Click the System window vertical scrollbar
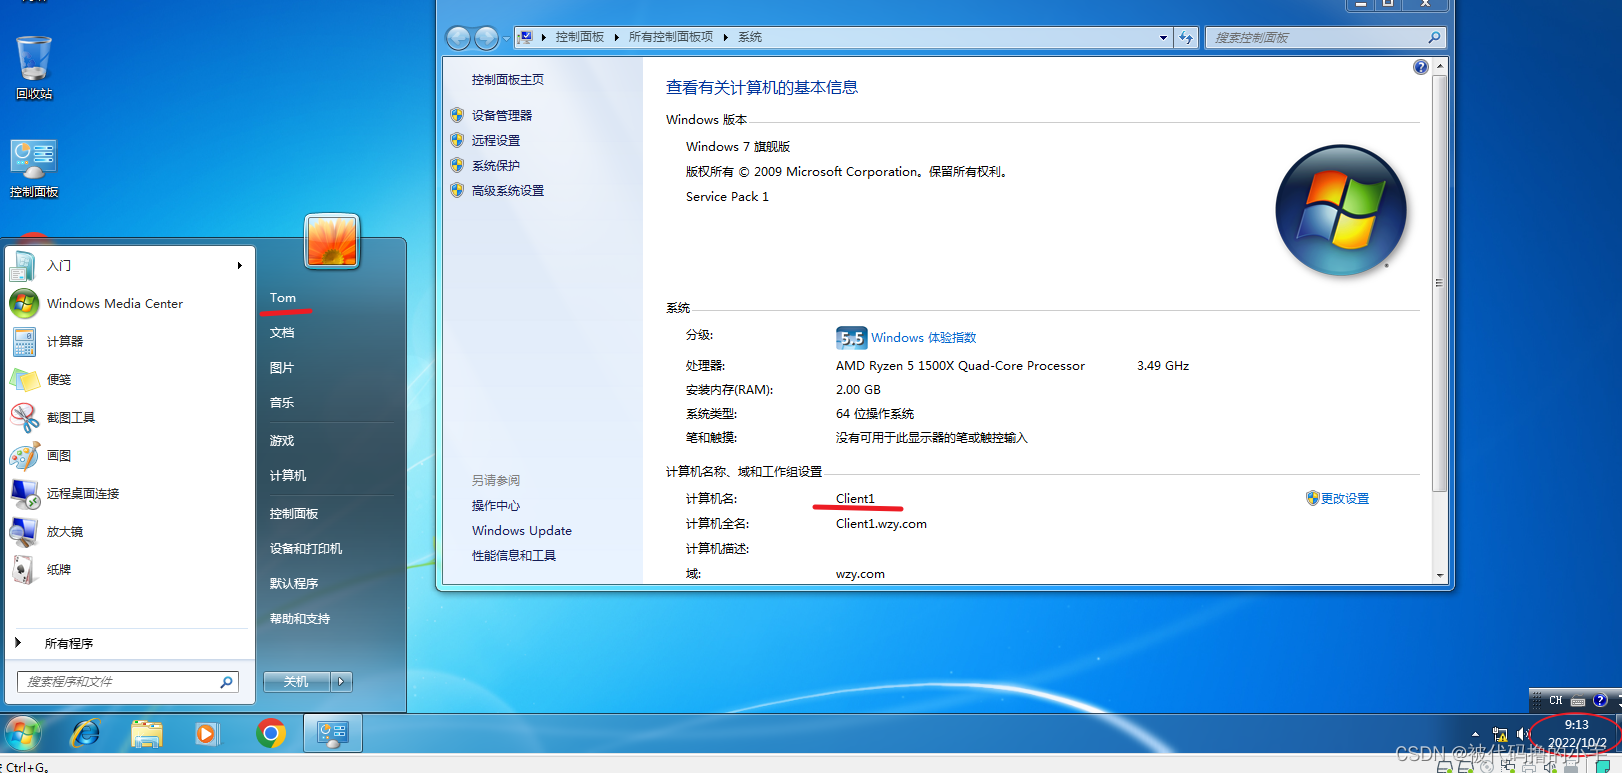The height and width of the screenshot is (773, 1622). [1440, 282]
